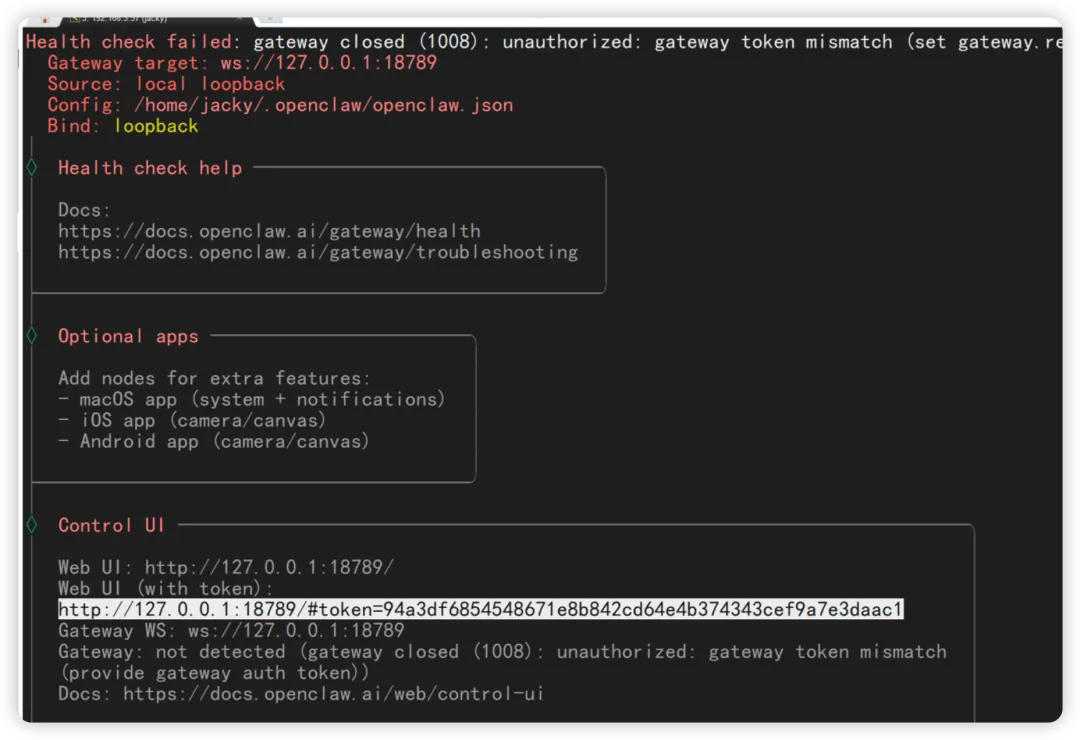Select the 'Gateway target: ws://127.0.0.1:18789' line
Image resolution: width=1080 pixels, height=740 pixels.
pos(242,63)
